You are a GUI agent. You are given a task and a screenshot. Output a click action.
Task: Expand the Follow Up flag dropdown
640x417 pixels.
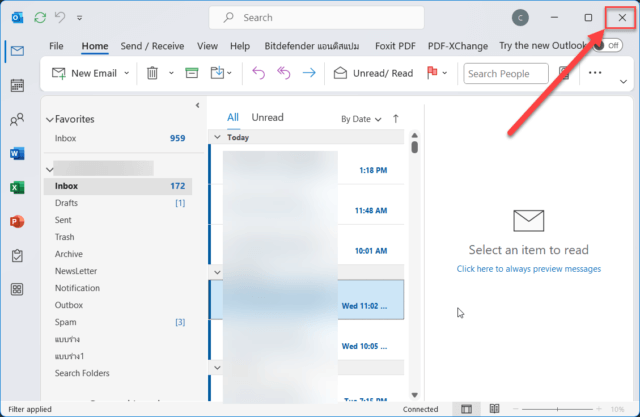coord(444,73)
